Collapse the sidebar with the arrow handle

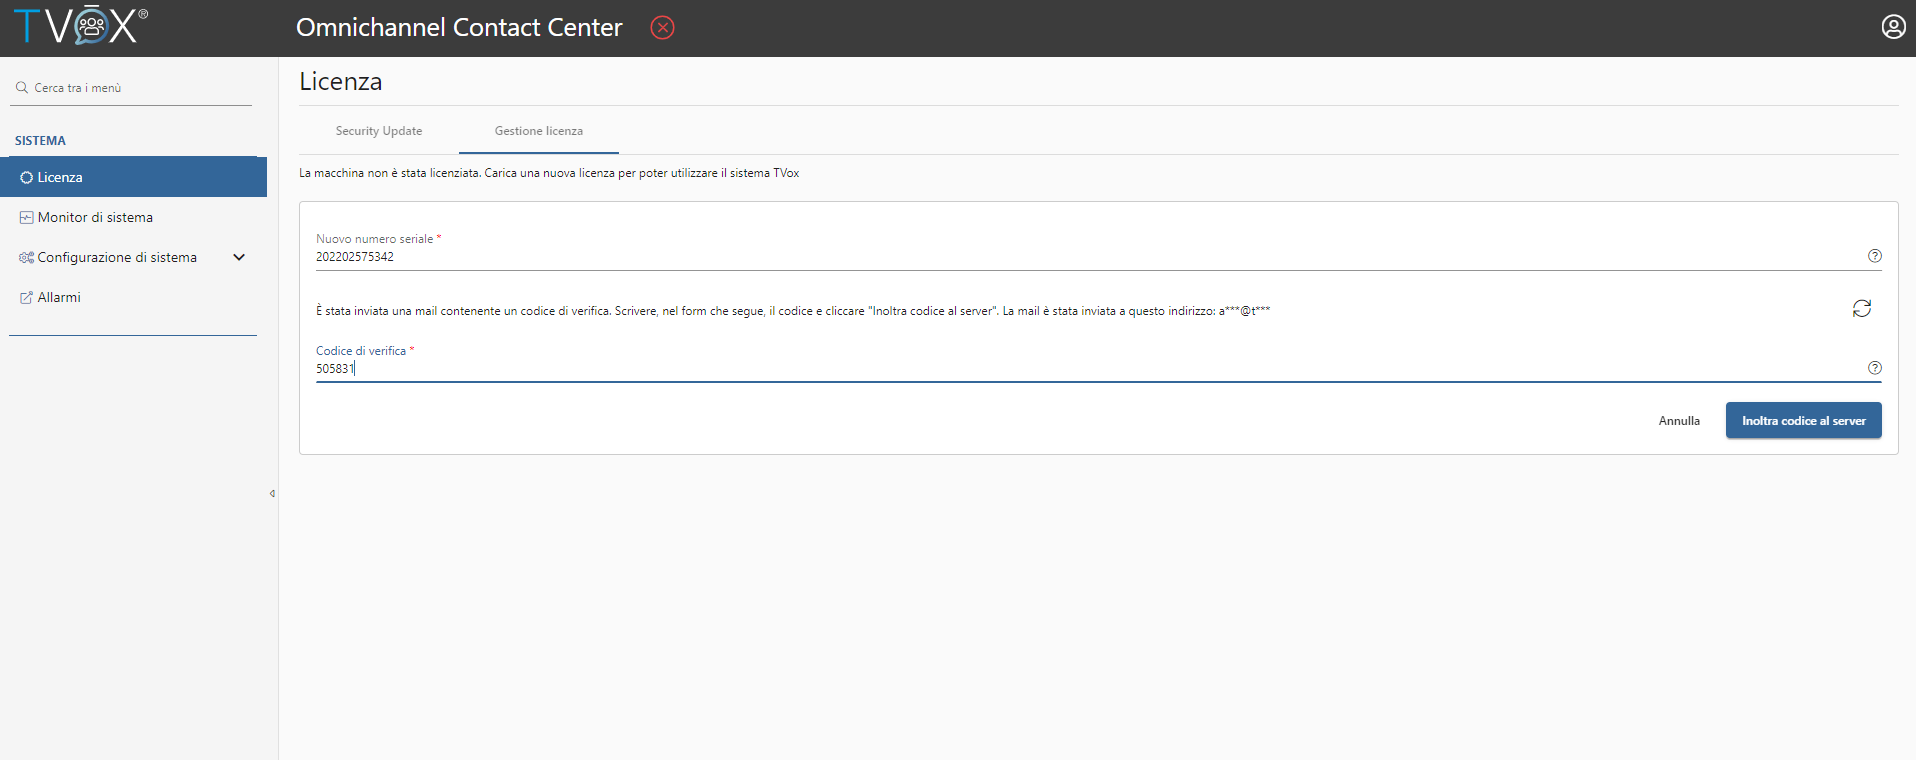[x=272, y=493]
